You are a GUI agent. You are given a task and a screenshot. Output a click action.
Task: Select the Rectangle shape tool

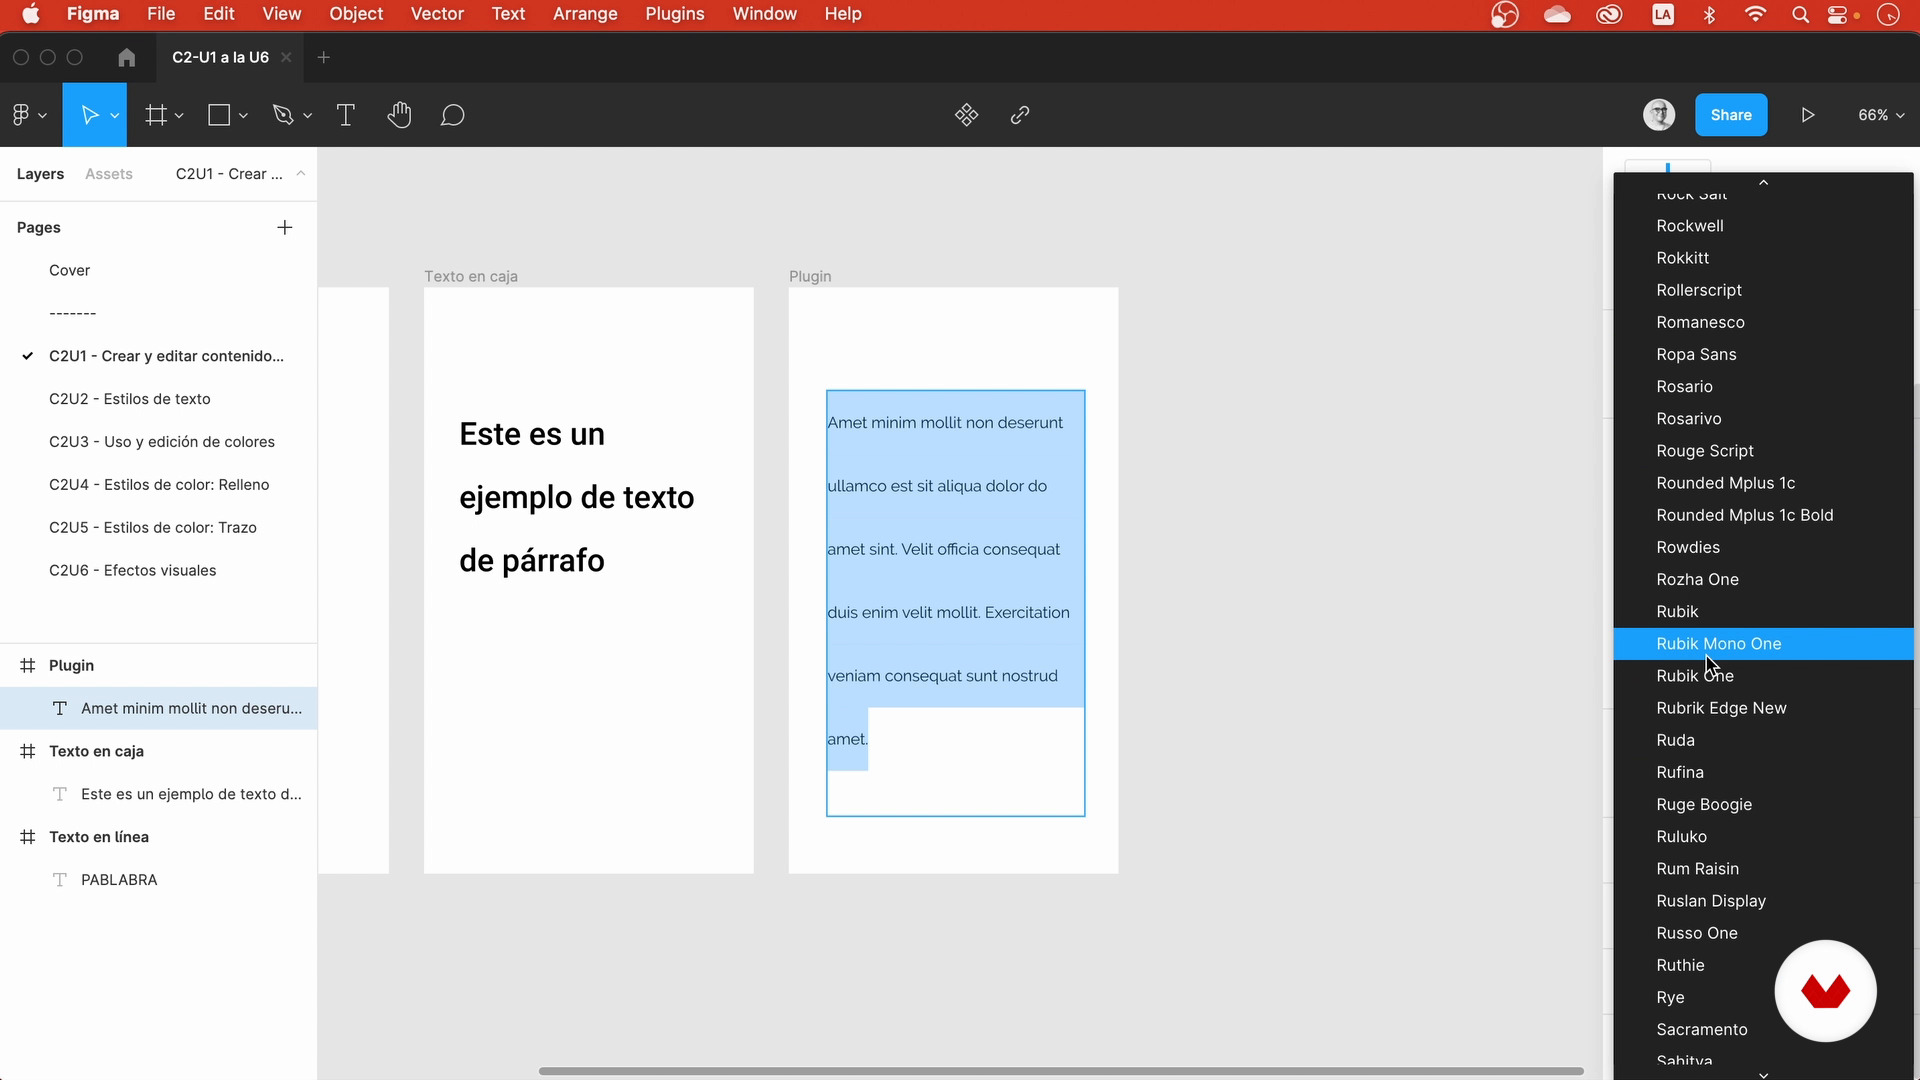click(219, 115)
